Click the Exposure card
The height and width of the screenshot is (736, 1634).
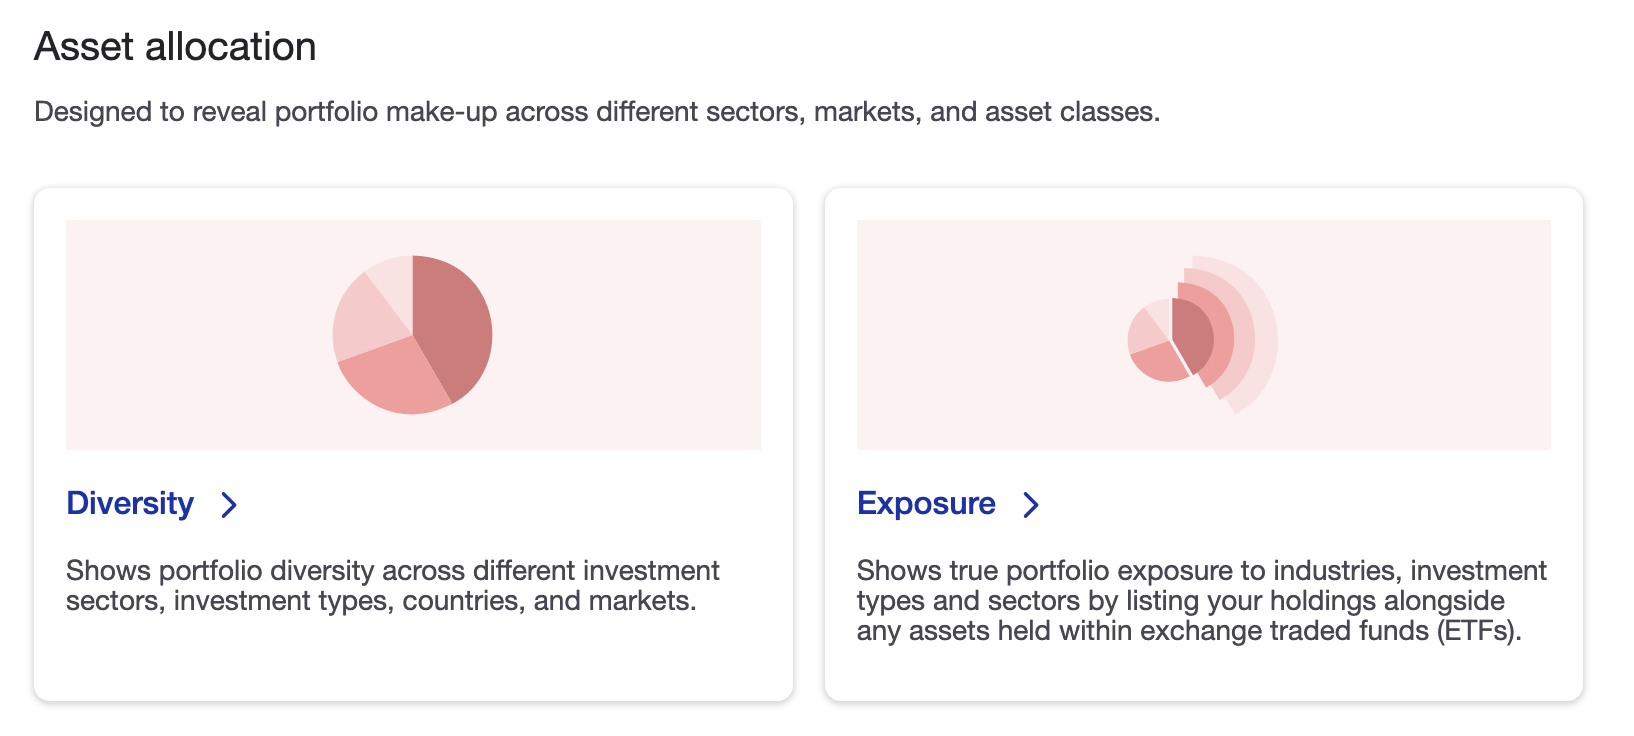point(1200,445)
